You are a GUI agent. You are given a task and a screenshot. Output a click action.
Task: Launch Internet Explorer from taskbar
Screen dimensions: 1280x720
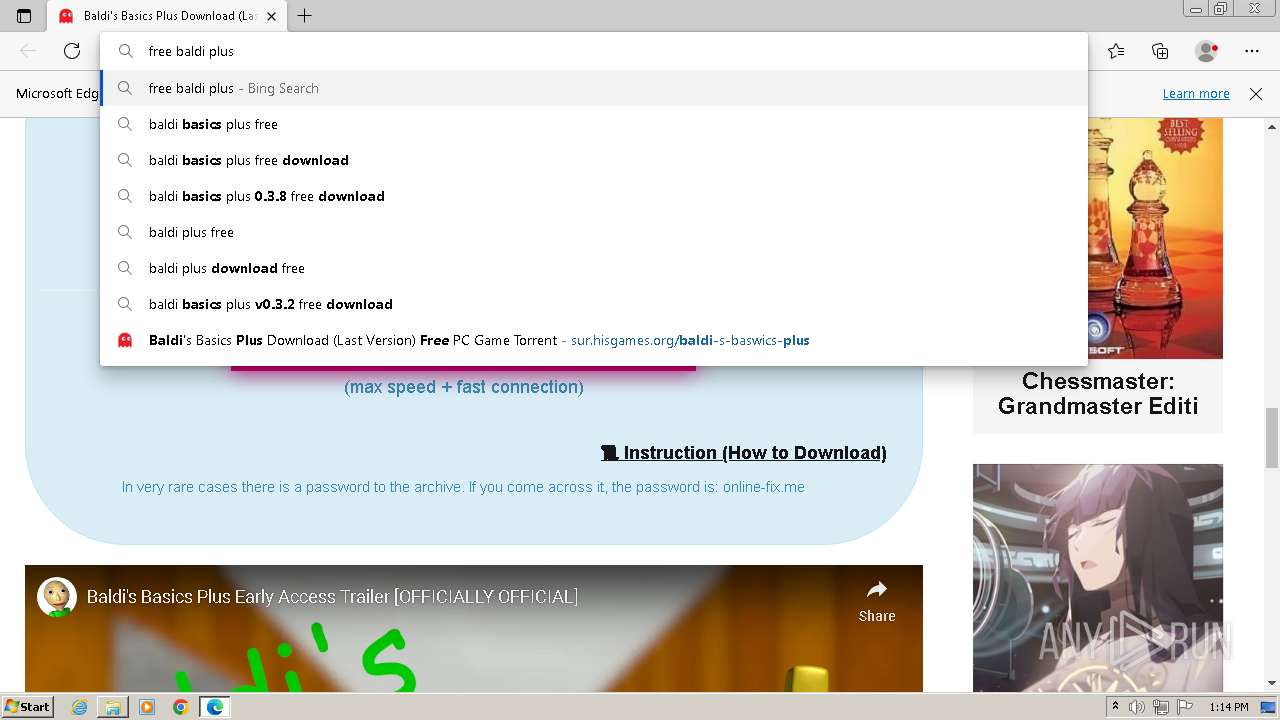[x=80, y=707]
